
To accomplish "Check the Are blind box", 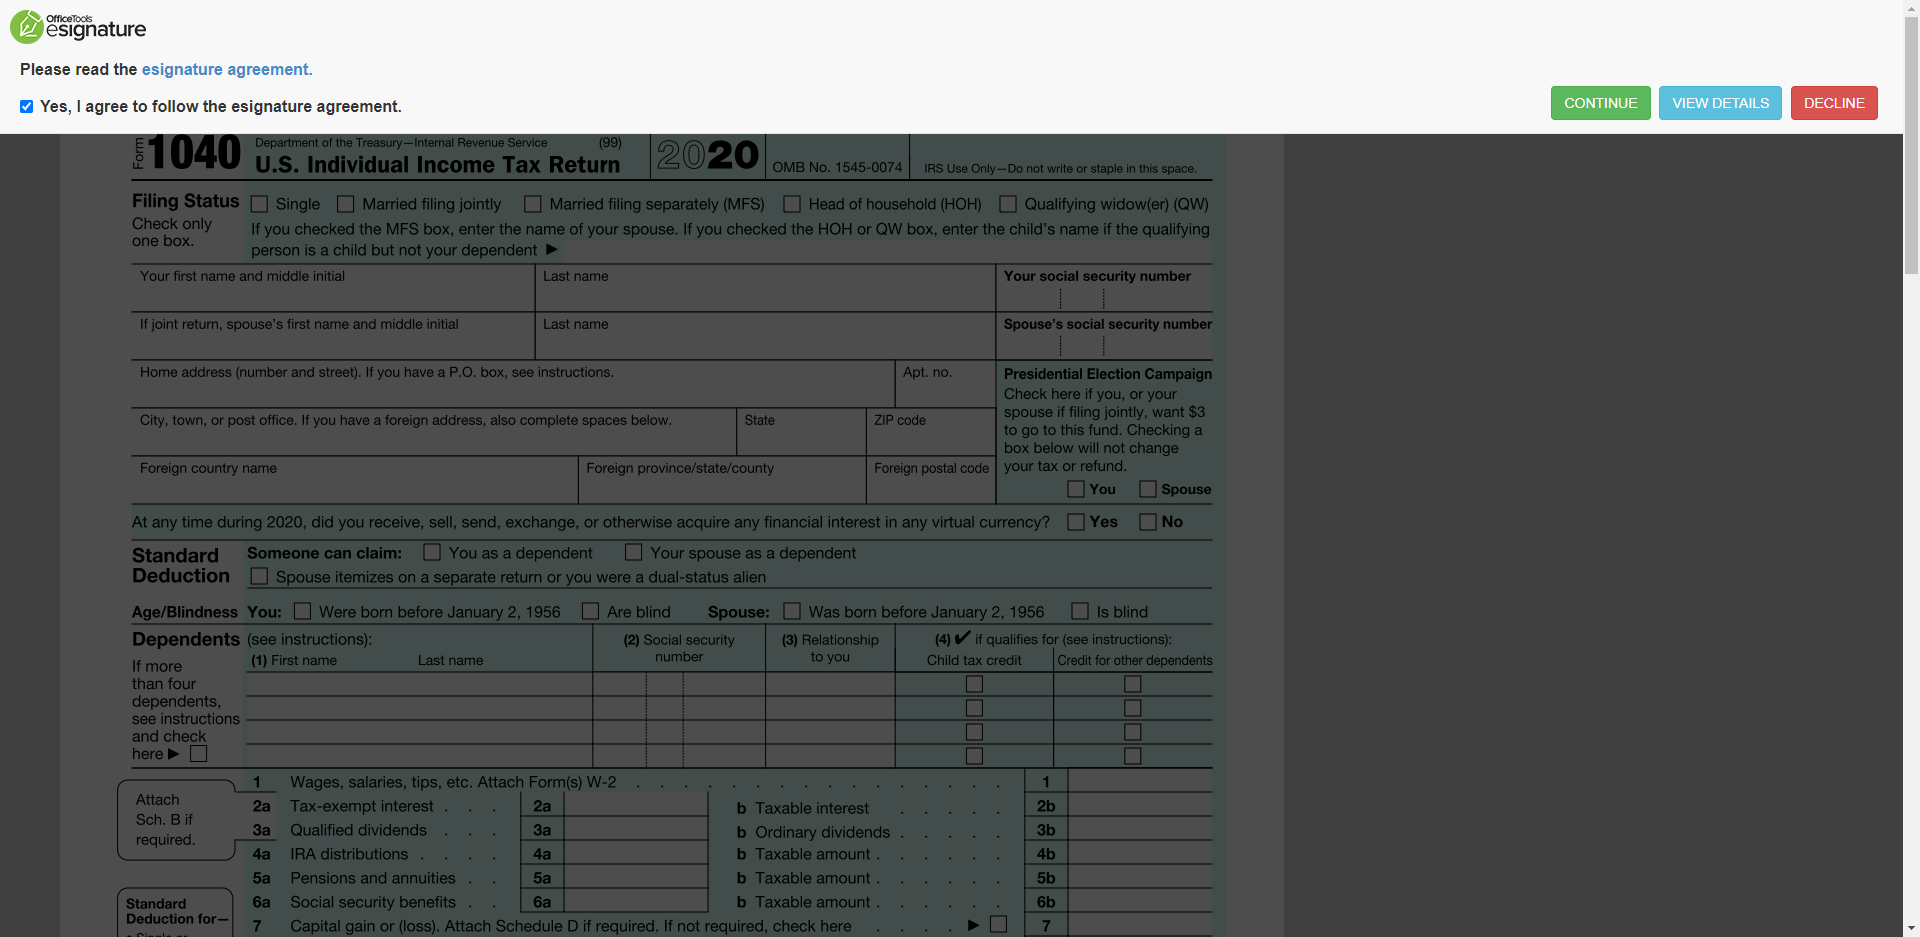I will pos(590,611).
